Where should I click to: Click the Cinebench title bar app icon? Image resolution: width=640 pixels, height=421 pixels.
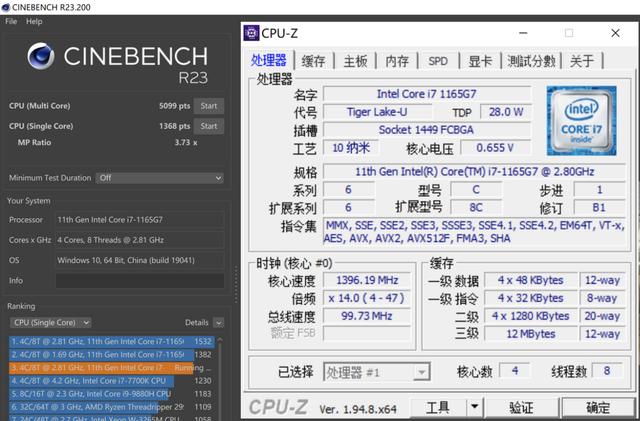6,7
